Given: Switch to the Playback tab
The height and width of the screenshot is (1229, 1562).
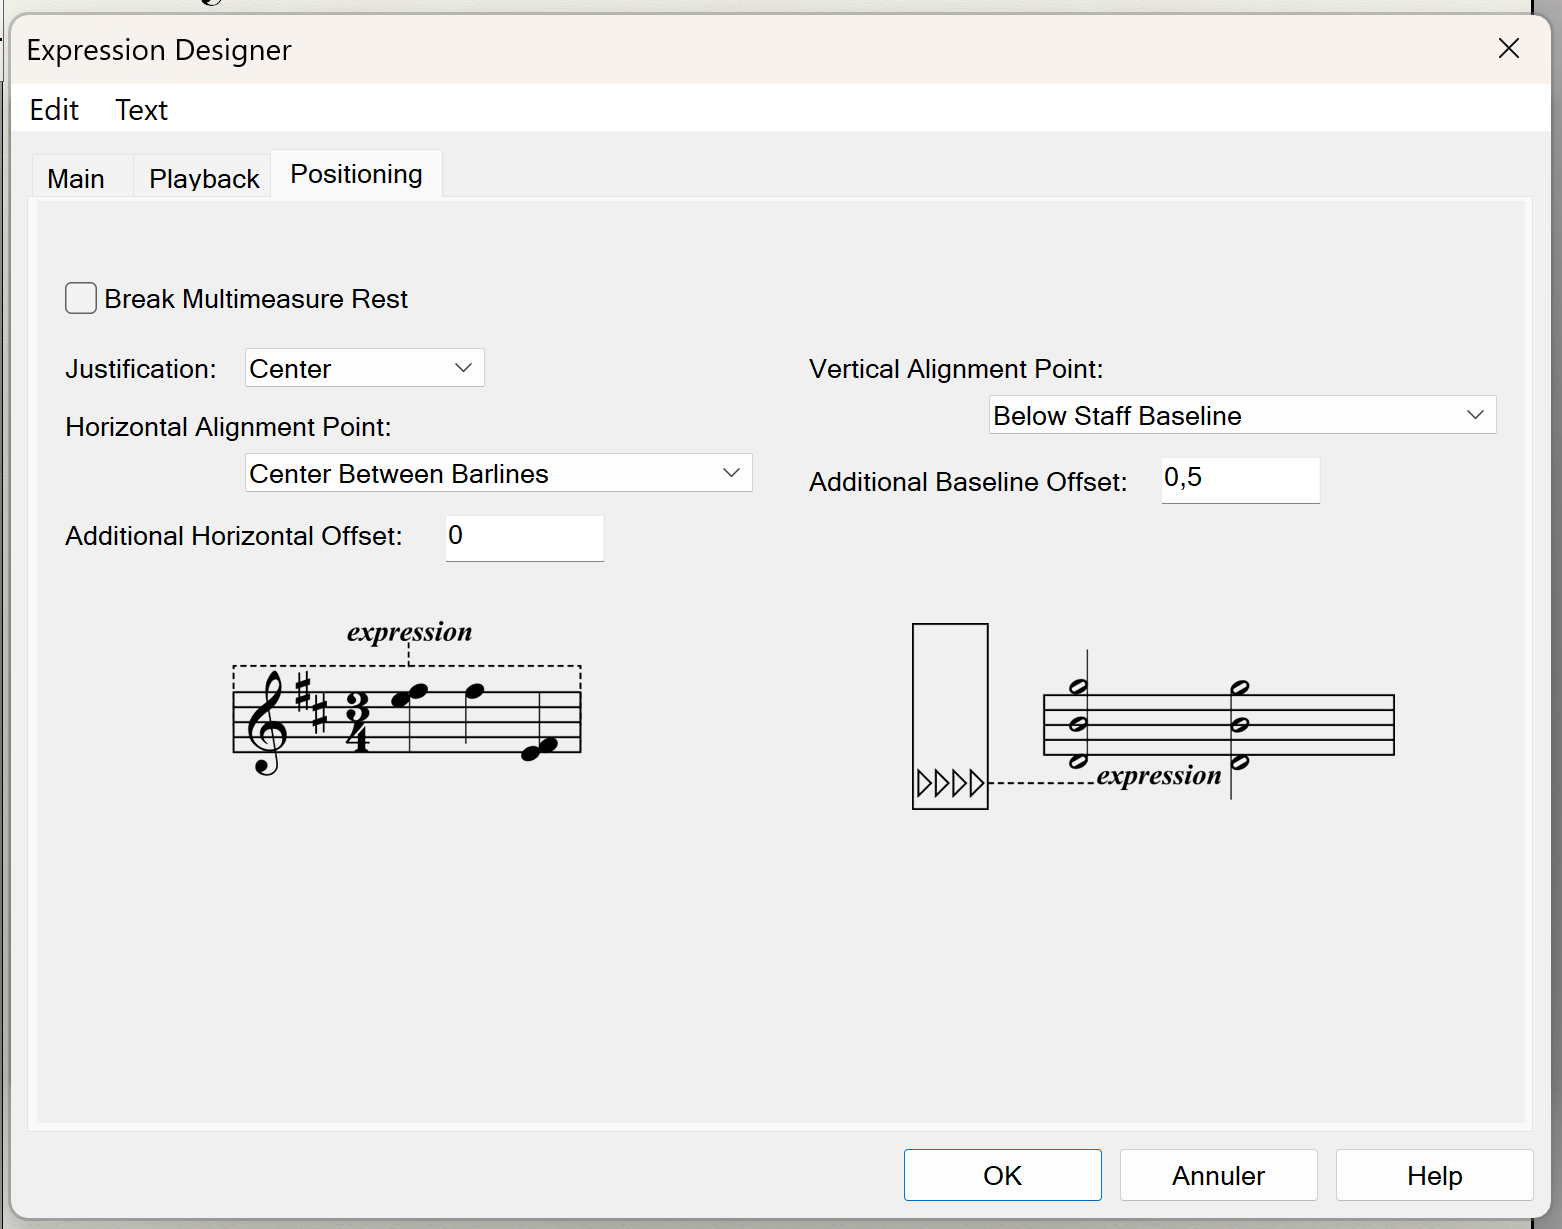Looking at the screenshot, I should [x=204, y=179].
